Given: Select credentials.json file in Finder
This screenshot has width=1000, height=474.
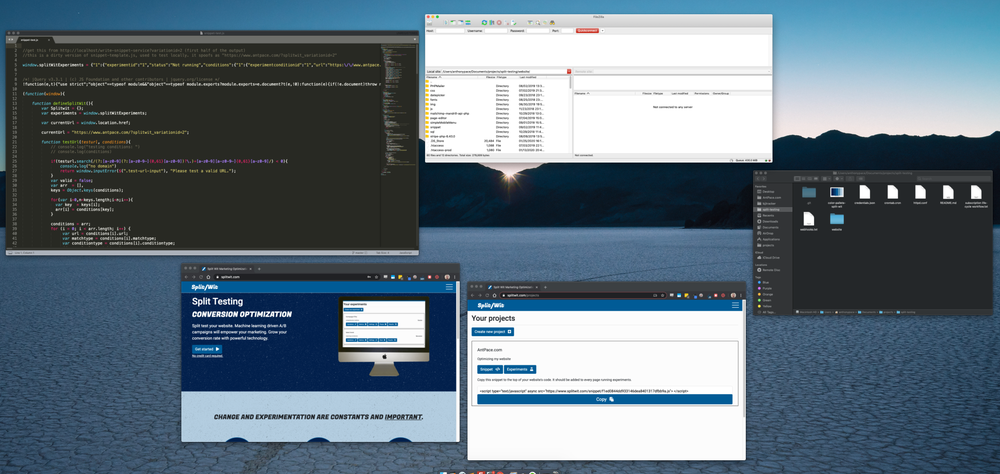Looking at the screenshot, I should [x=864, y=195].
